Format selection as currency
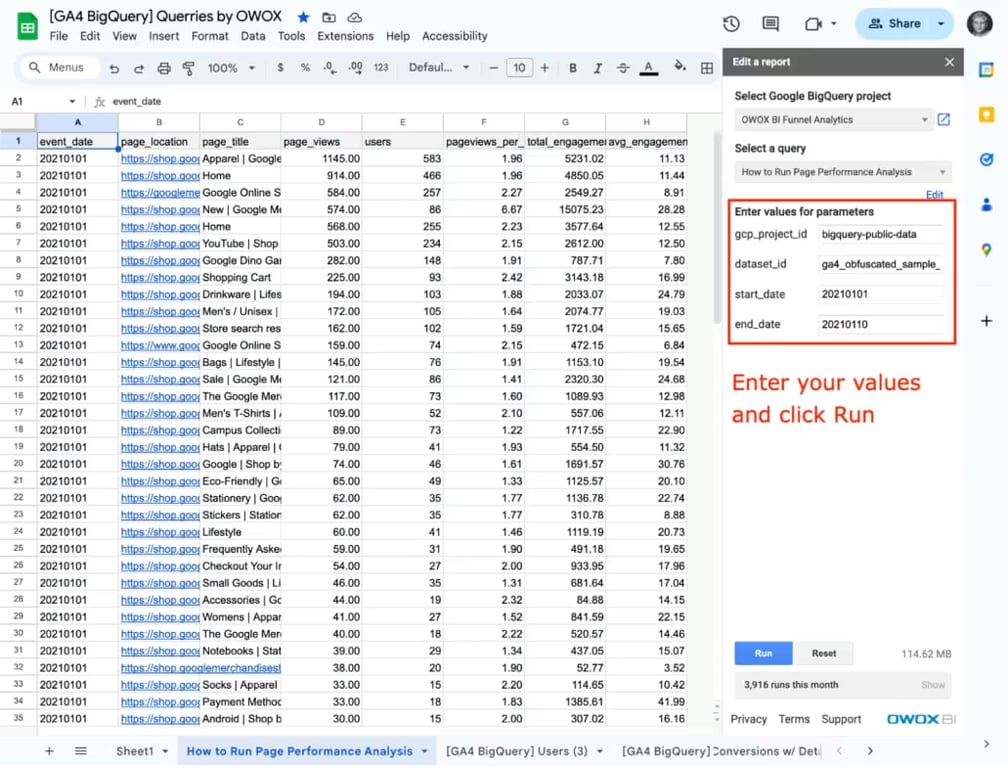The width and height of the screenshot is (1008, 768). pyautogui.click(x=280, y=67)
